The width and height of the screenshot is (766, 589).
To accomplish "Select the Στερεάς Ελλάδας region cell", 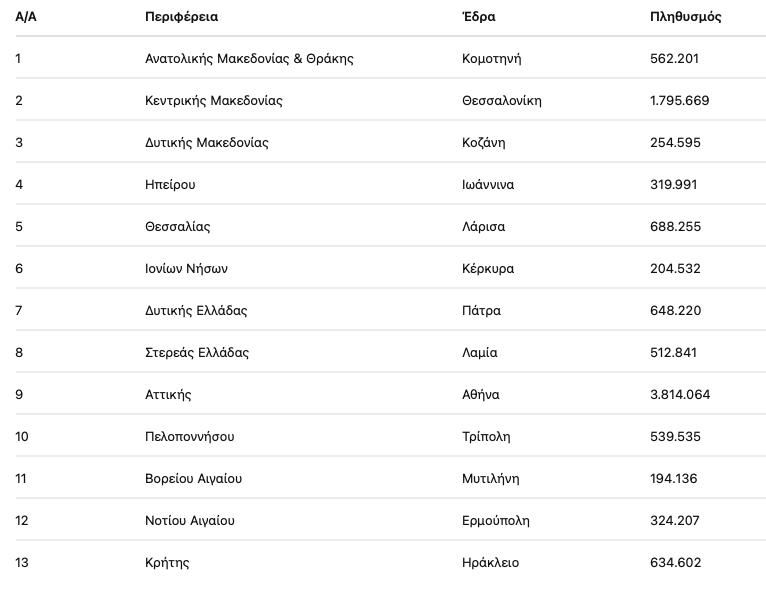I will pyautogui.click(x=197, y=353).
